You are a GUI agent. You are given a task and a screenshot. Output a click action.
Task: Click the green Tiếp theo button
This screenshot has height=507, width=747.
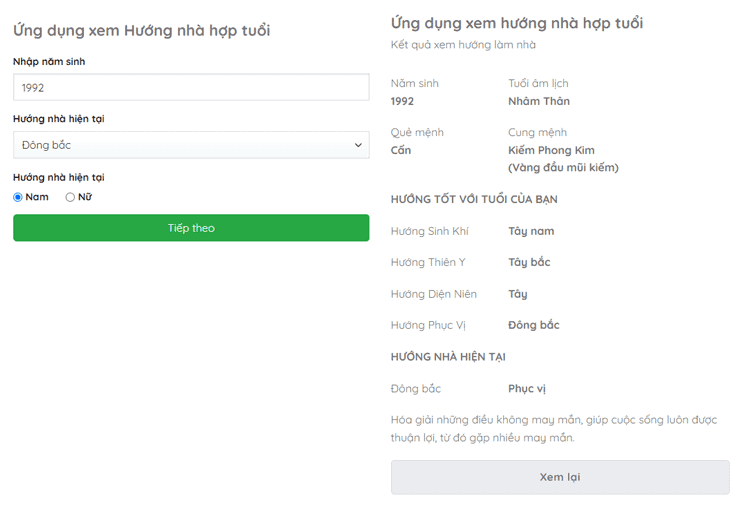click(x=191, y=228)
